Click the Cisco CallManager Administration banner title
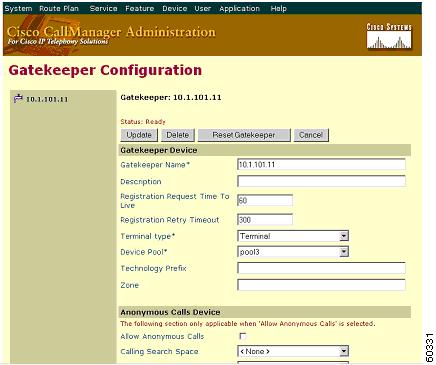The height and width of the screenshot is (365, 436). pos(111,32)
